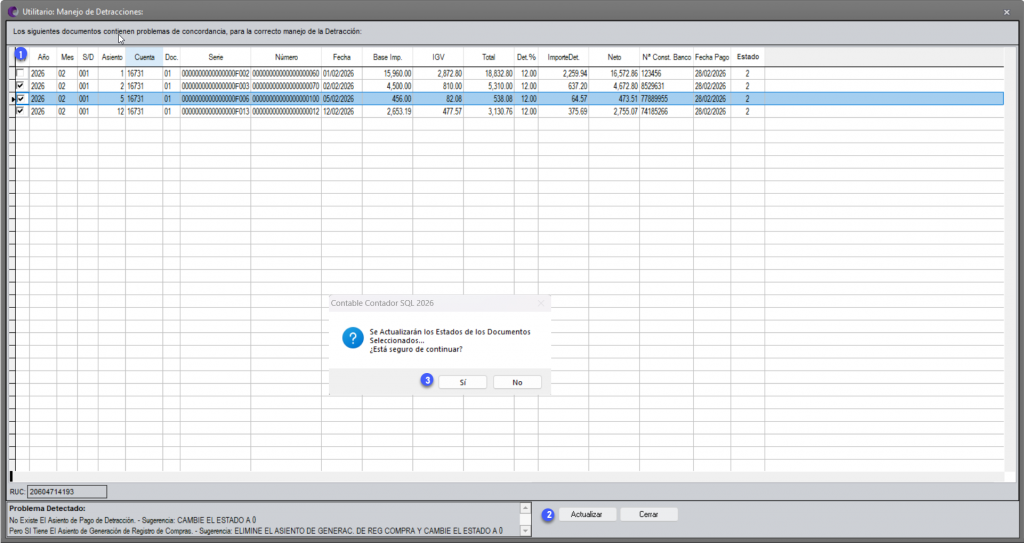Click the IGV column header
The height and width of the screenshot is (543, 1024).
tap(438, 57)
